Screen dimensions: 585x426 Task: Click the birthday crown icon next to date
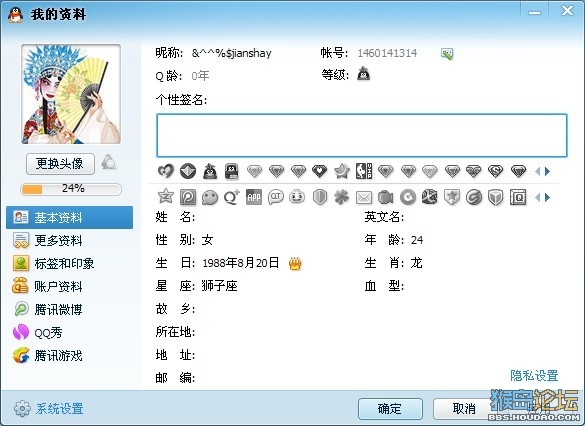(295, 263)
